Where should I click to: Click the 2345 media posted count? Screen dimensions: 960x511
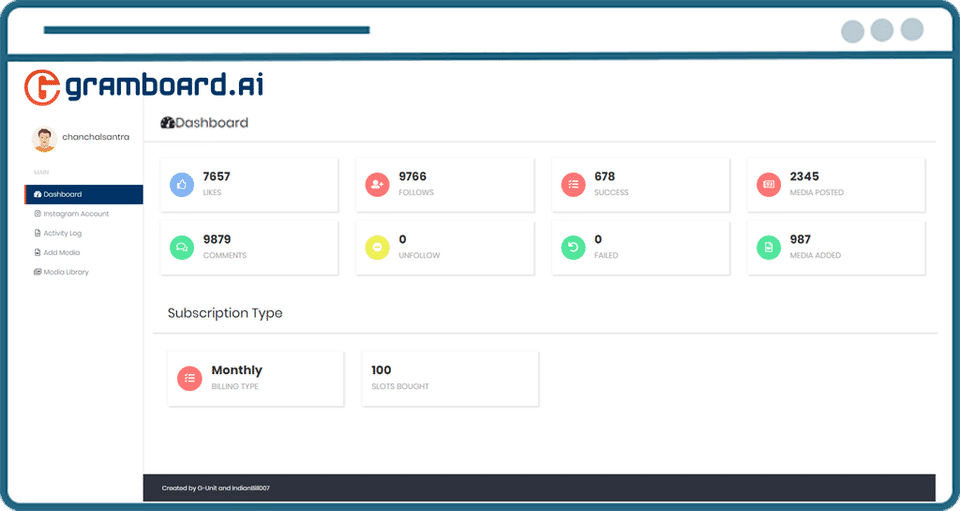point(804,176)
